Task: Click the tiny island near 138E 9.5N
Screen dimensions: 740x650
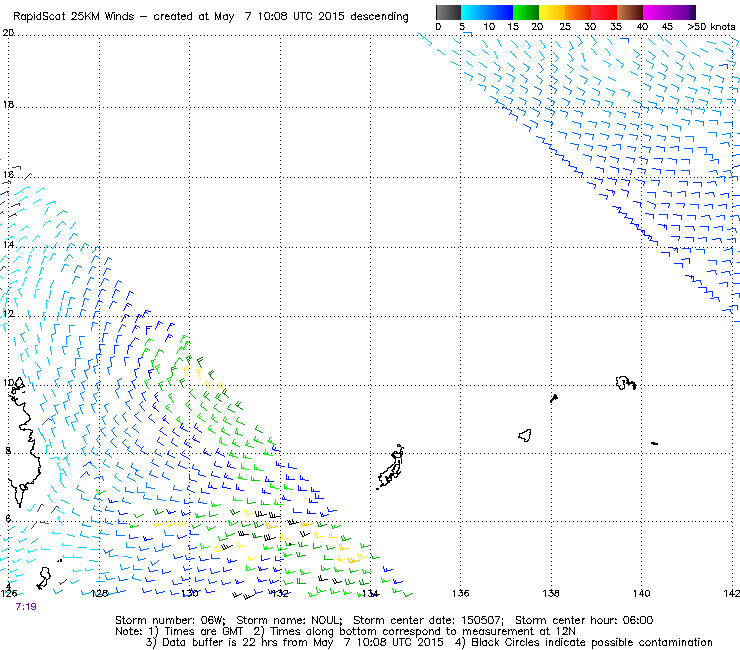Action: click(554, 398)
